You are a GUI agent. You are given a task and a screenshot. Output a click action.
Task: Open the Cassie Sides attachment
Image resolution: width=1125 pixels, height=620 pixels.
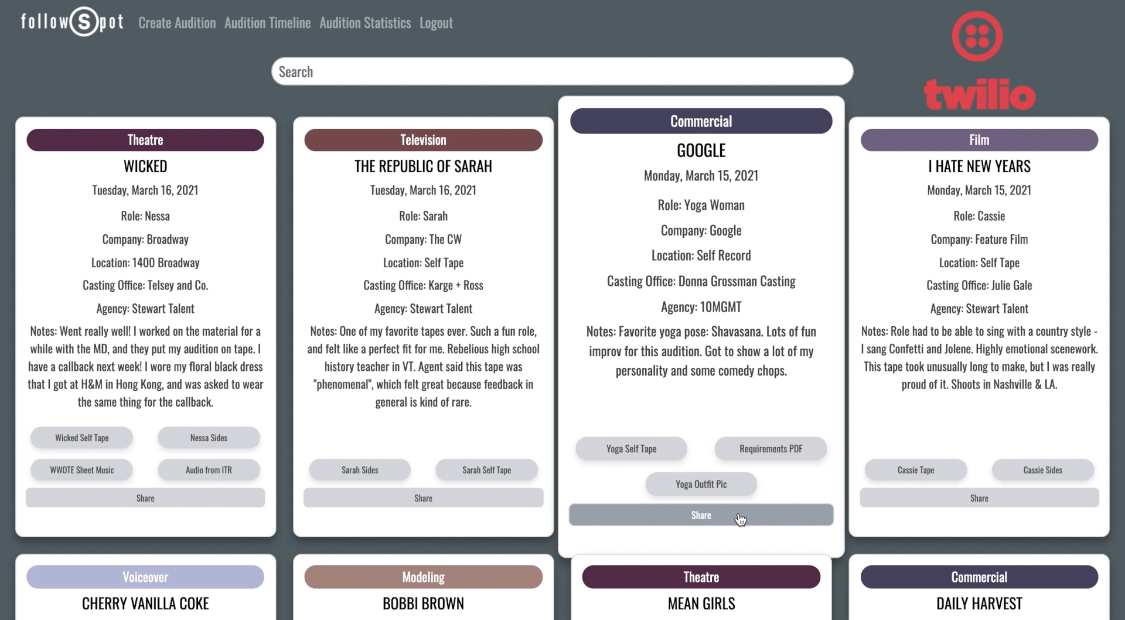coord(1042,470)
